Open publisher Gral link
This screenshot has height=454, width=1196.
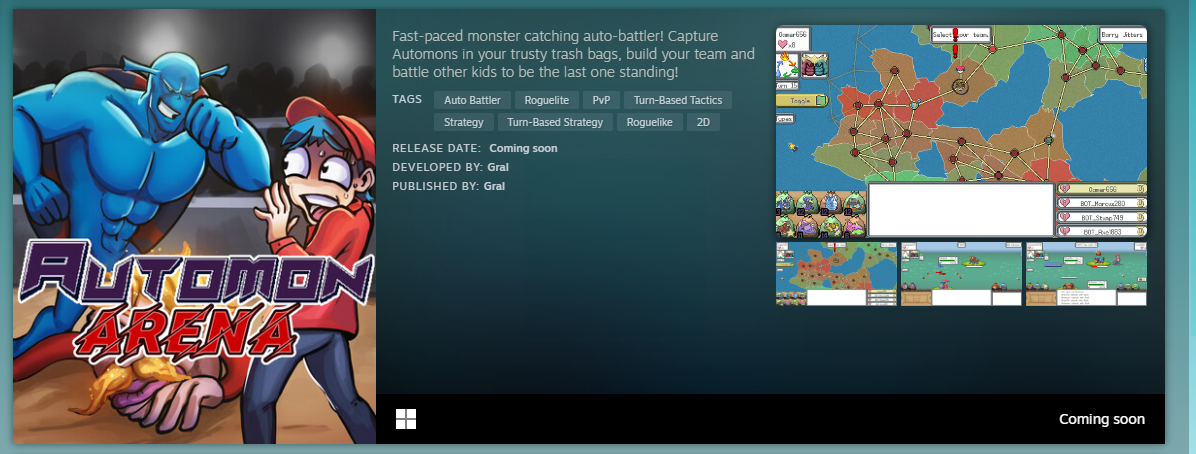click(494, 186)
